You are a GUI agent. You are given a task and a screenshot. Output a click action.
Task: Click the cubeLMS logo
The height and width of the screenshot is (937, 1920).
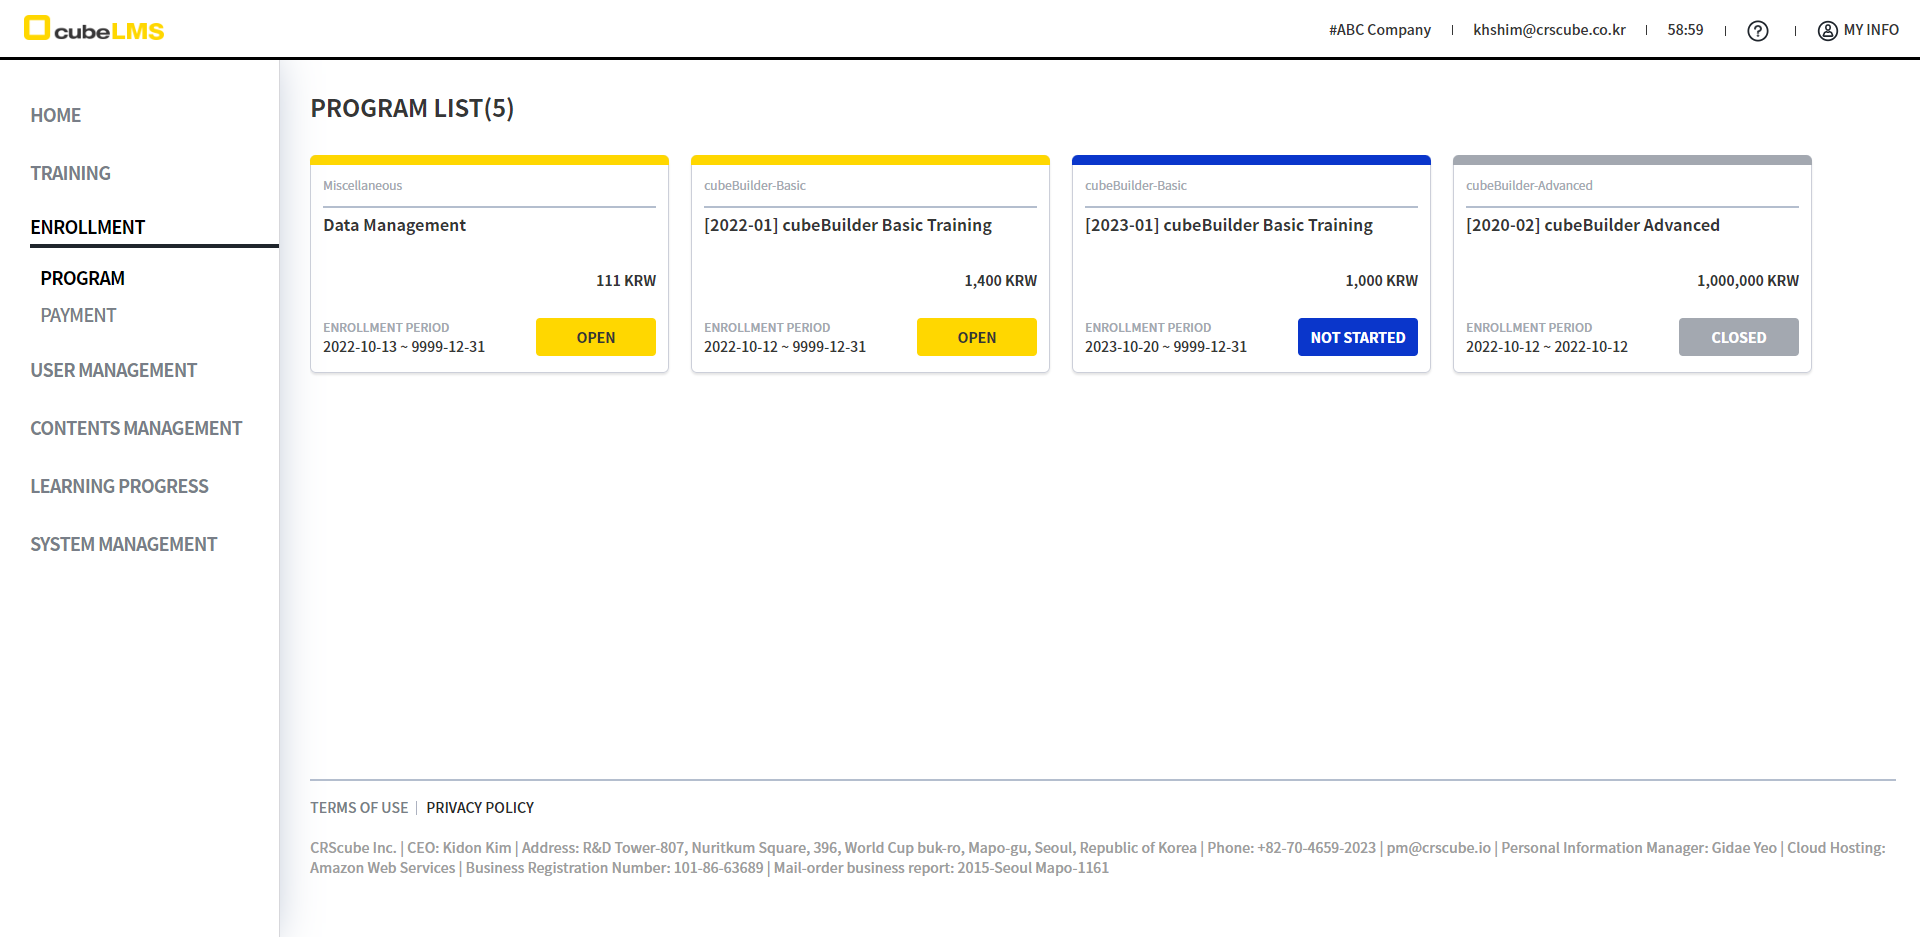point(94,30)
